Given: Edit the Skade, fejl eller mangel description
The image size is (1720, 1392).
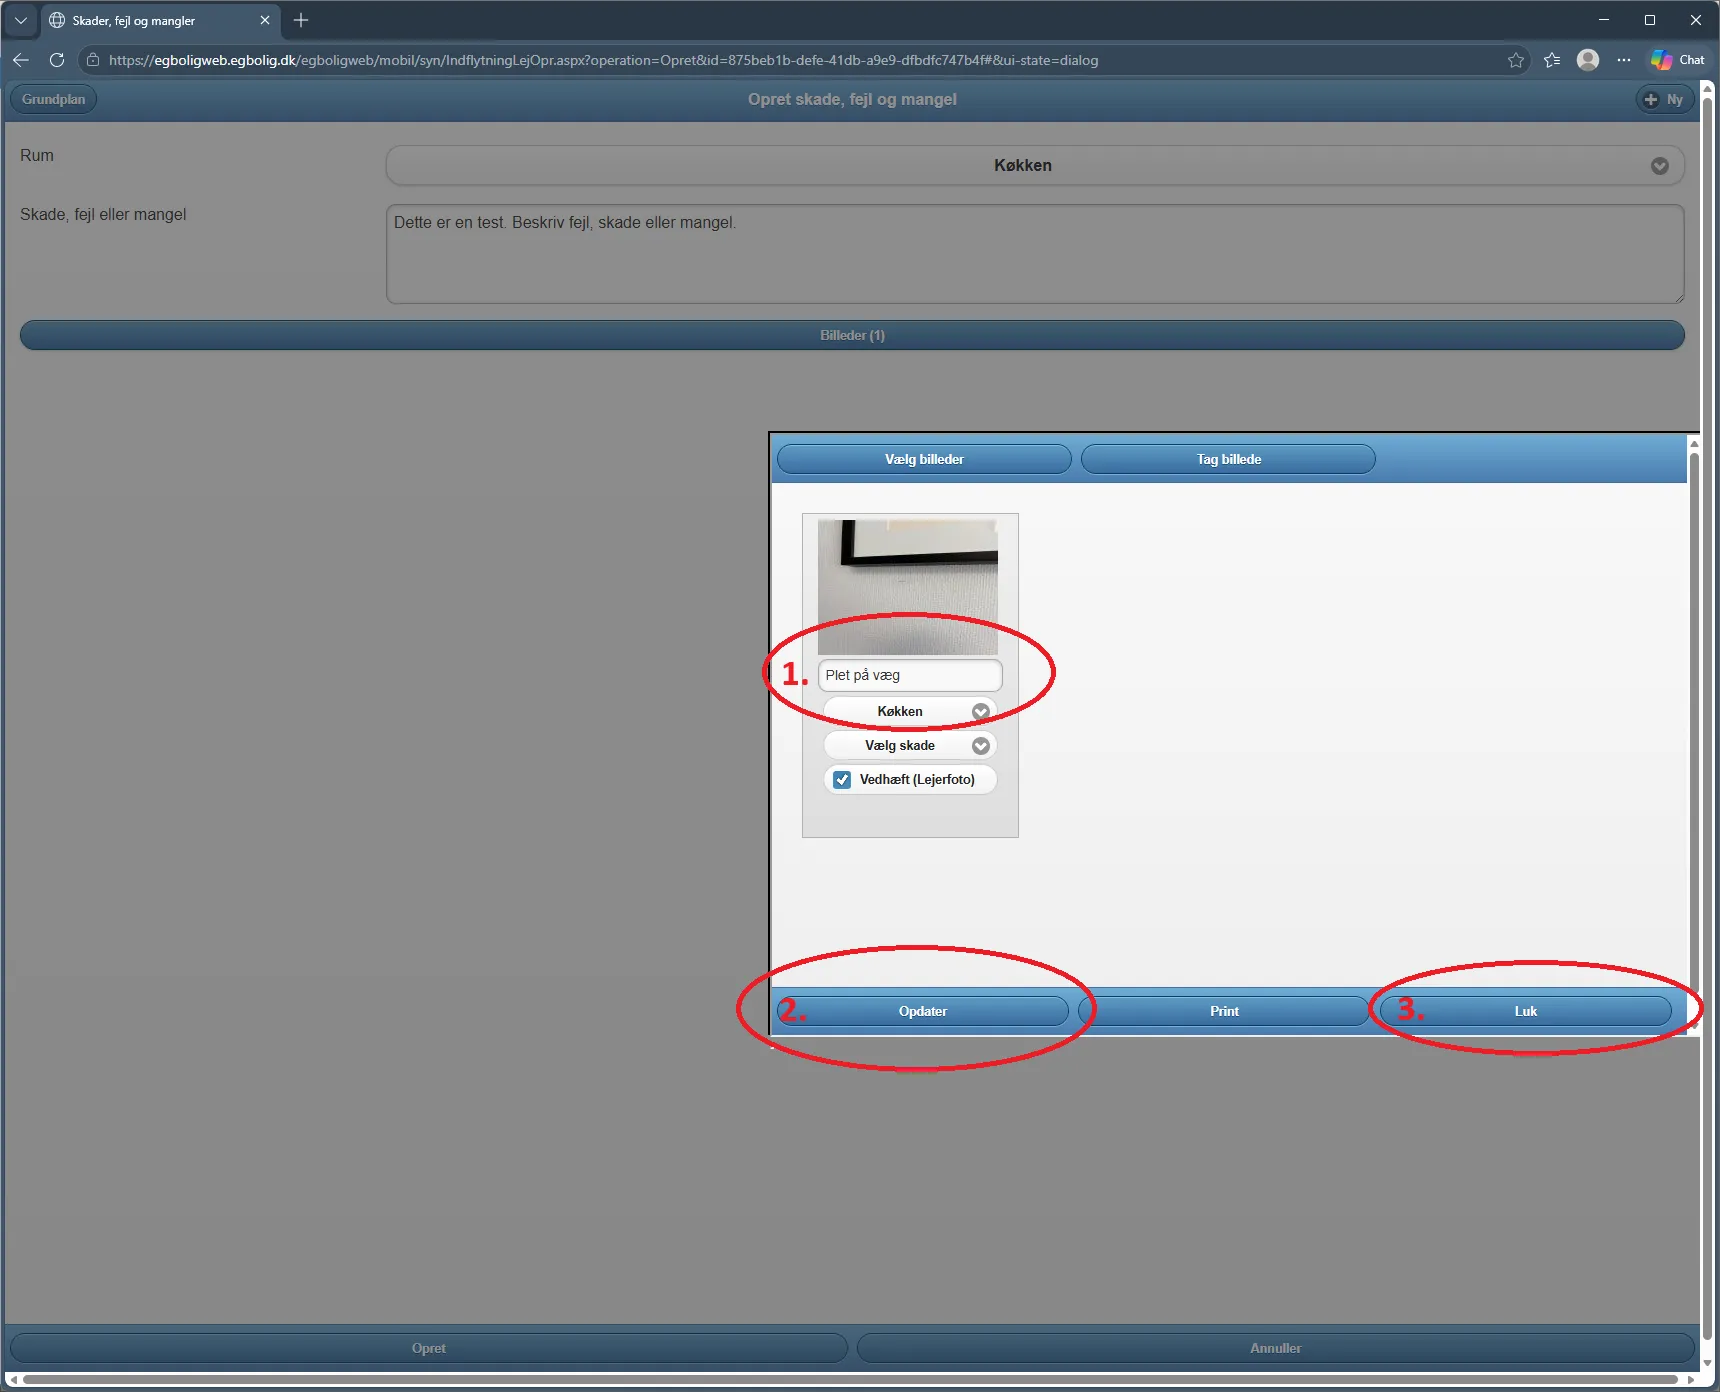Looking at the screenshot, I should (1035, 254).
